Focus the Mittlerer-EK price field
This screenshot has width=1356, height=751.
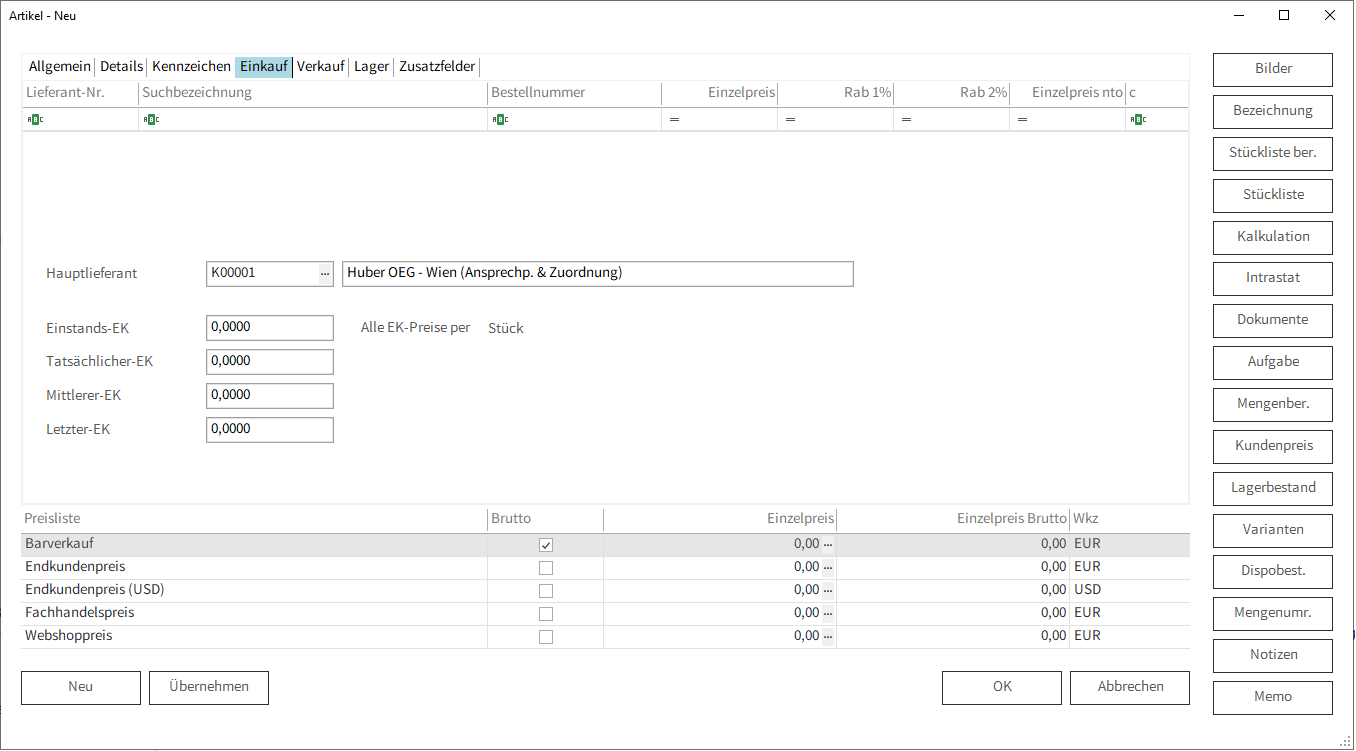coord(270,396)
